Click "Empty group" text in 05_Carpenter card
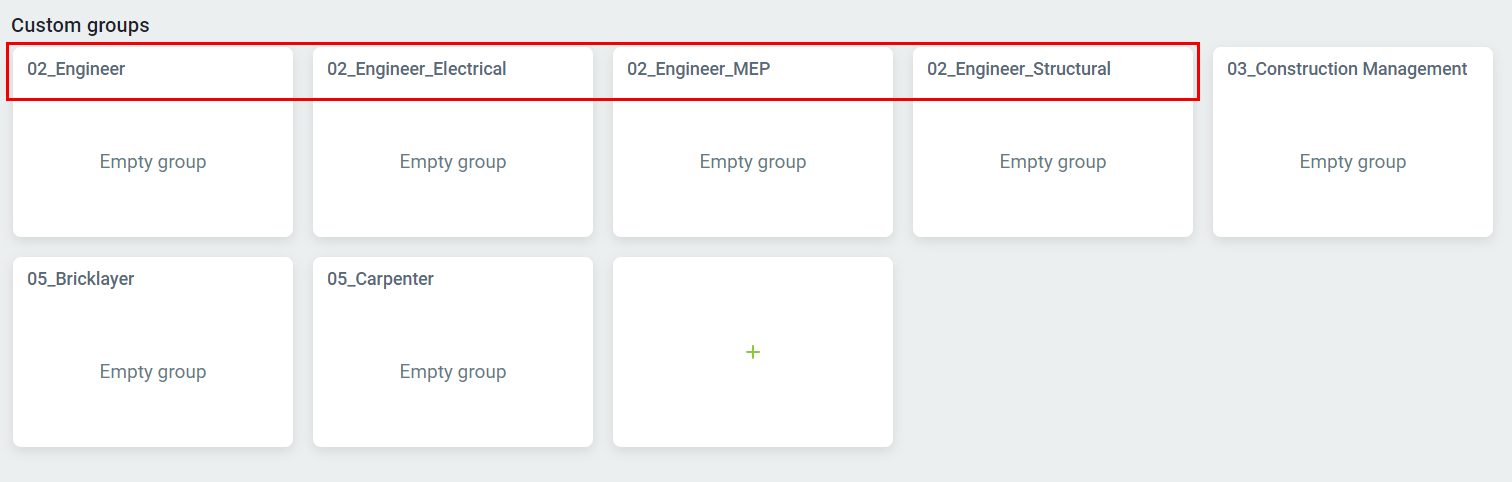Image resolution: width=1512 pixels, height=482 pixels. point(453,372)
